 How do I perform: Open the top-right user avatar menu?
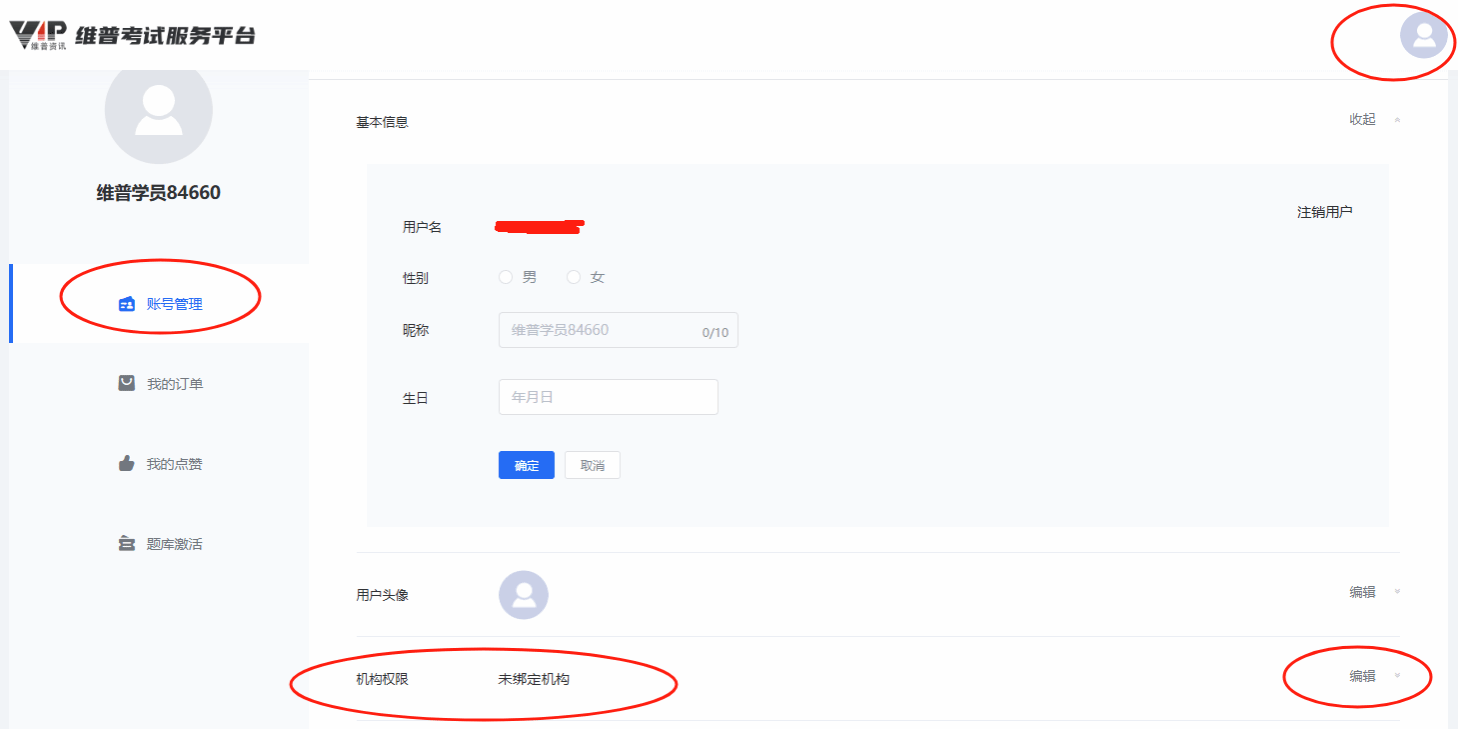pyautogui.click(x=1424, y=35)
